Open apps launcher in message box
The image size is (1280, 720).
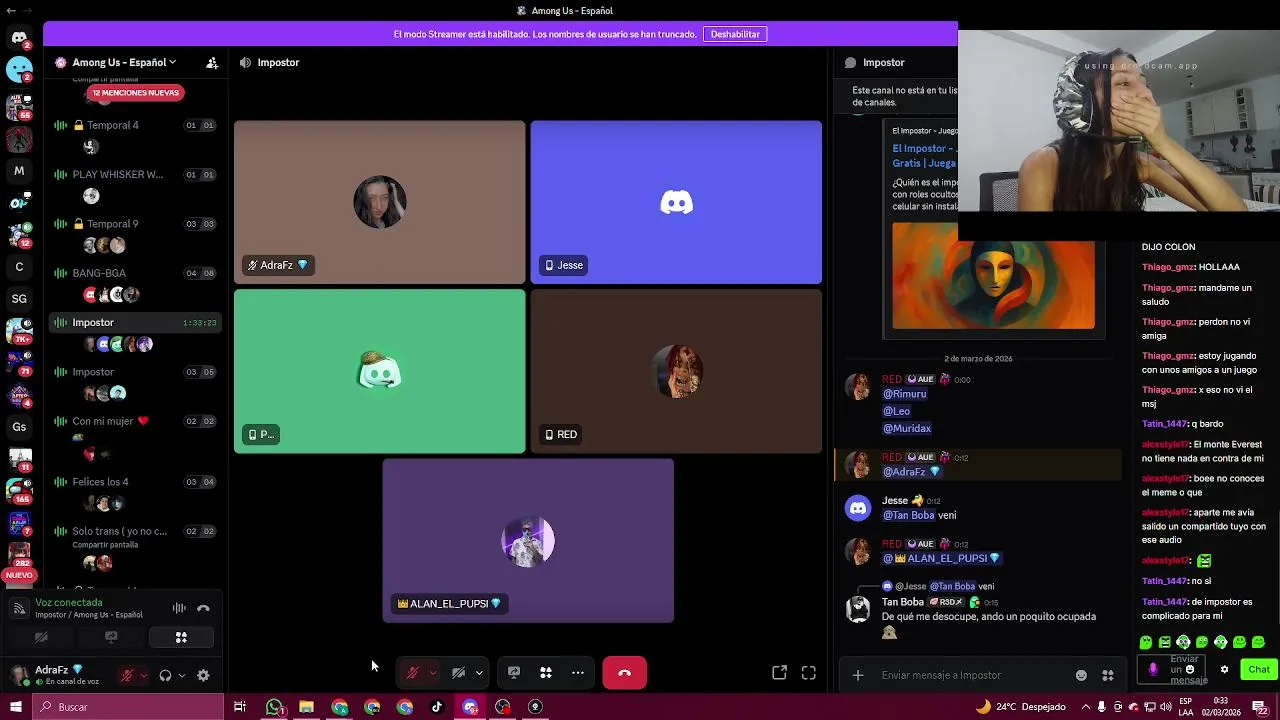1107,675
